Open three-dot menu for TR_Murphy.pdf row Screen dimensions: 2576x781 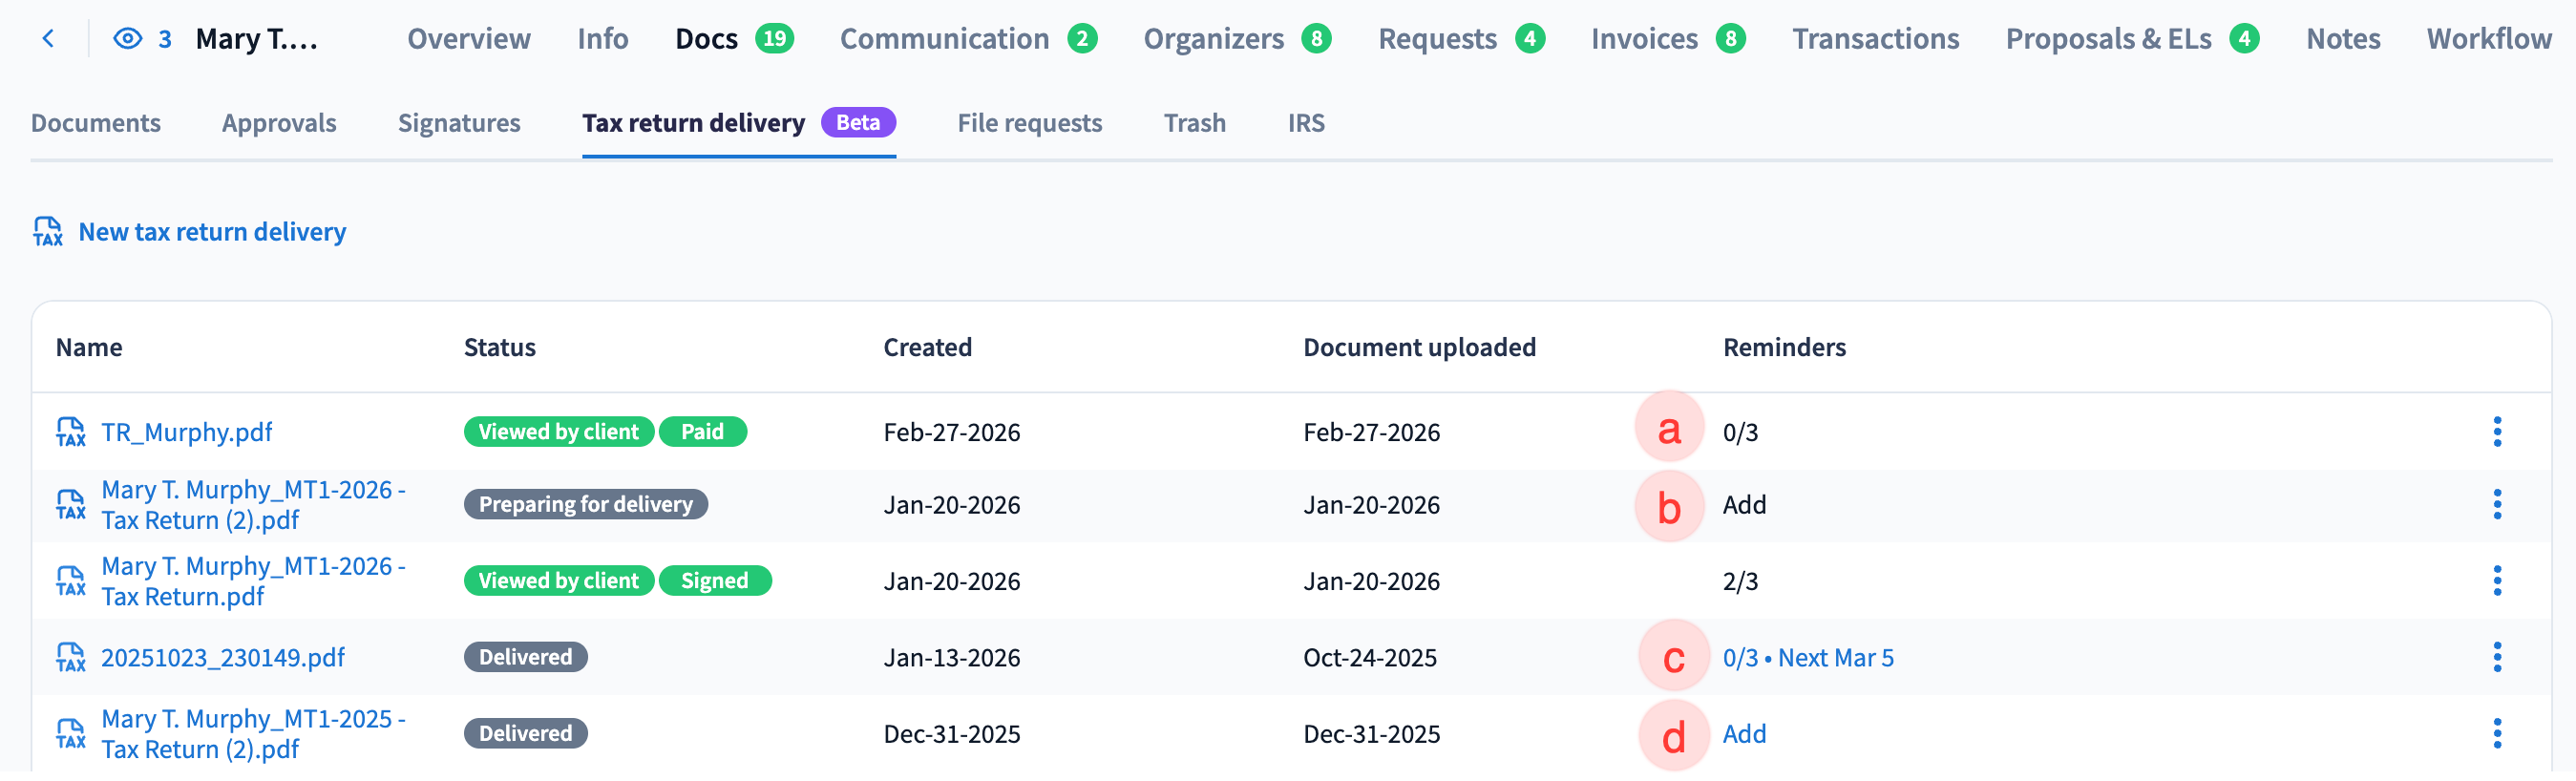tap(2496, 432)
